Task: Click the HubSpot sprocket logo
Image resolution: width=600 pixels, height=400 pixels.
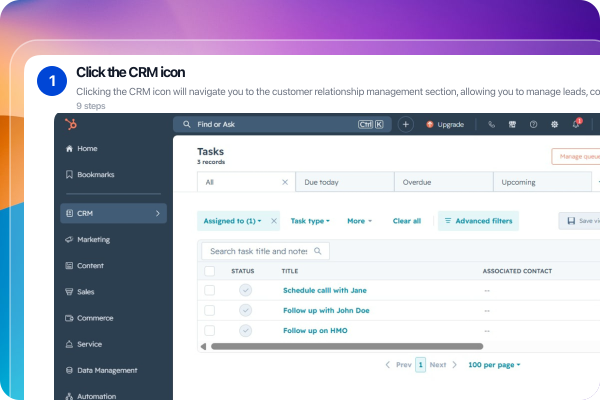Action: coord(71,124)
